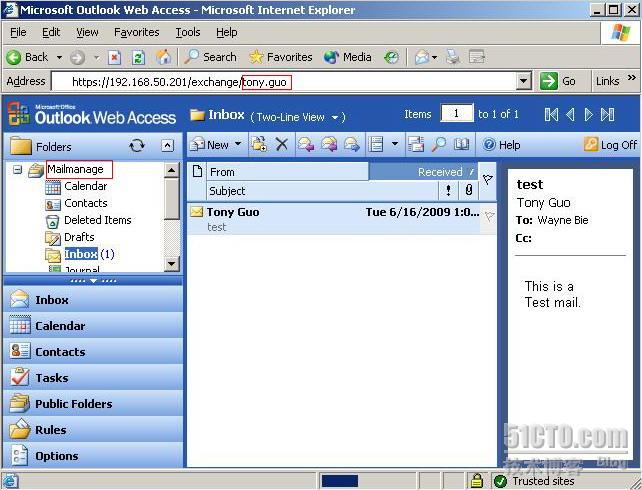The height and width of the screenshot is (490, 642).
Task: Sort by the From column header
Action: coord(287,172)
